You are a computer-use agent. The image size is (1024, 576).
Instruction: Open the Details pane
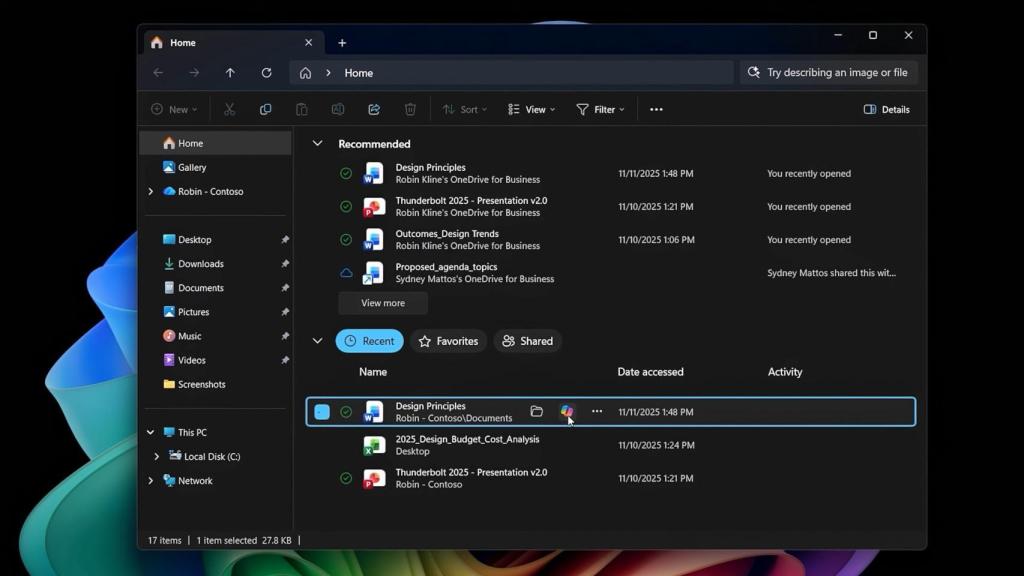(x=886, y=109)
